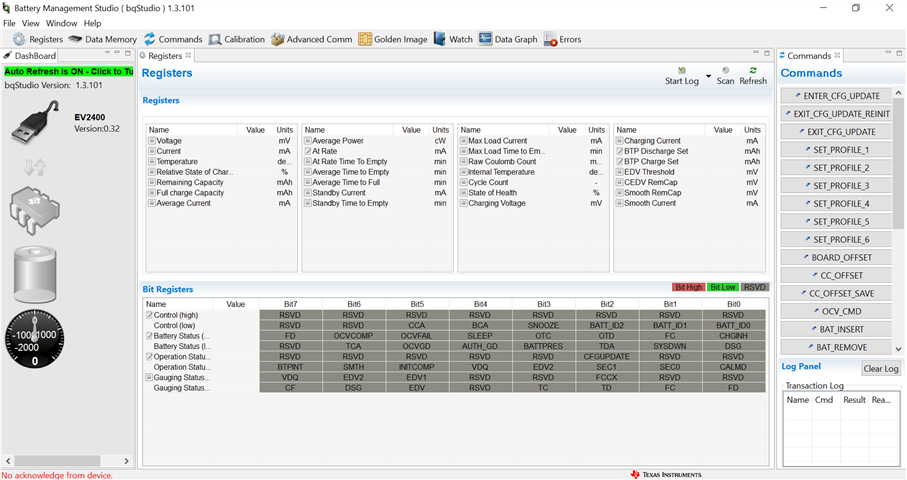907x480 pixels.
Task: Open the Watch tool
Action: pos(453,39)
